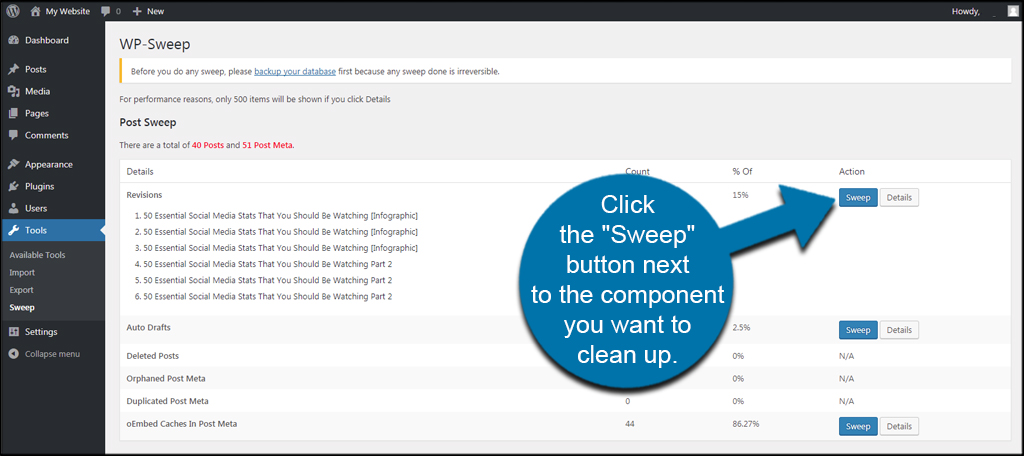Image resolution: width=1024 pixels, height=456 pixels.
Task: Click New in admin bar
Action: point(155,11)
